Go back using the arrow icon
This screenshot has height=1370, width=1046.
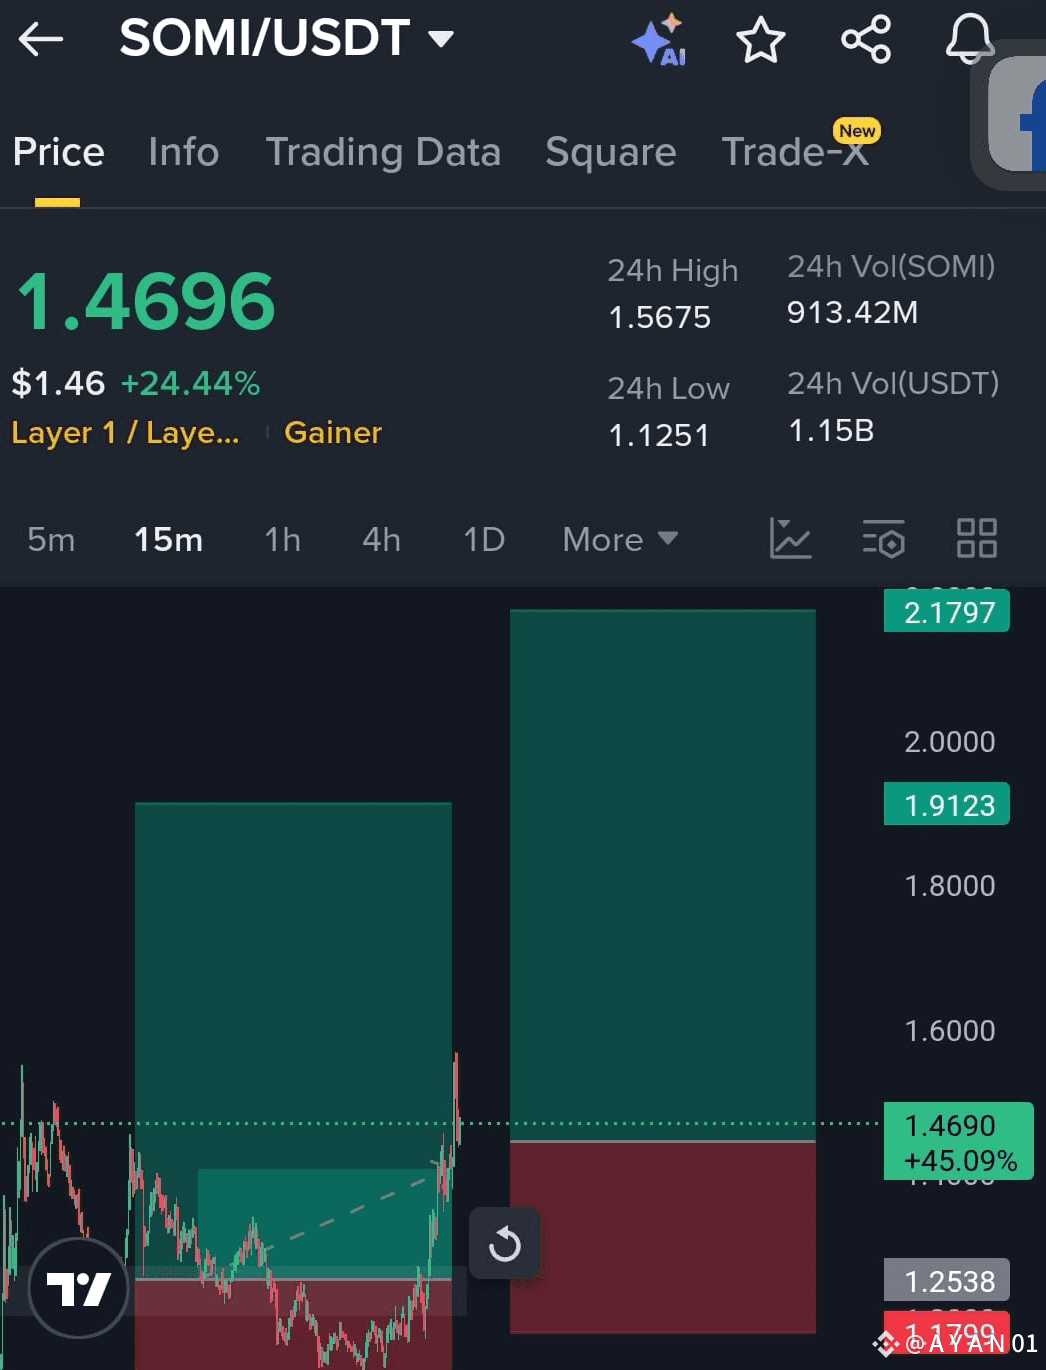[x=41, y=40]
